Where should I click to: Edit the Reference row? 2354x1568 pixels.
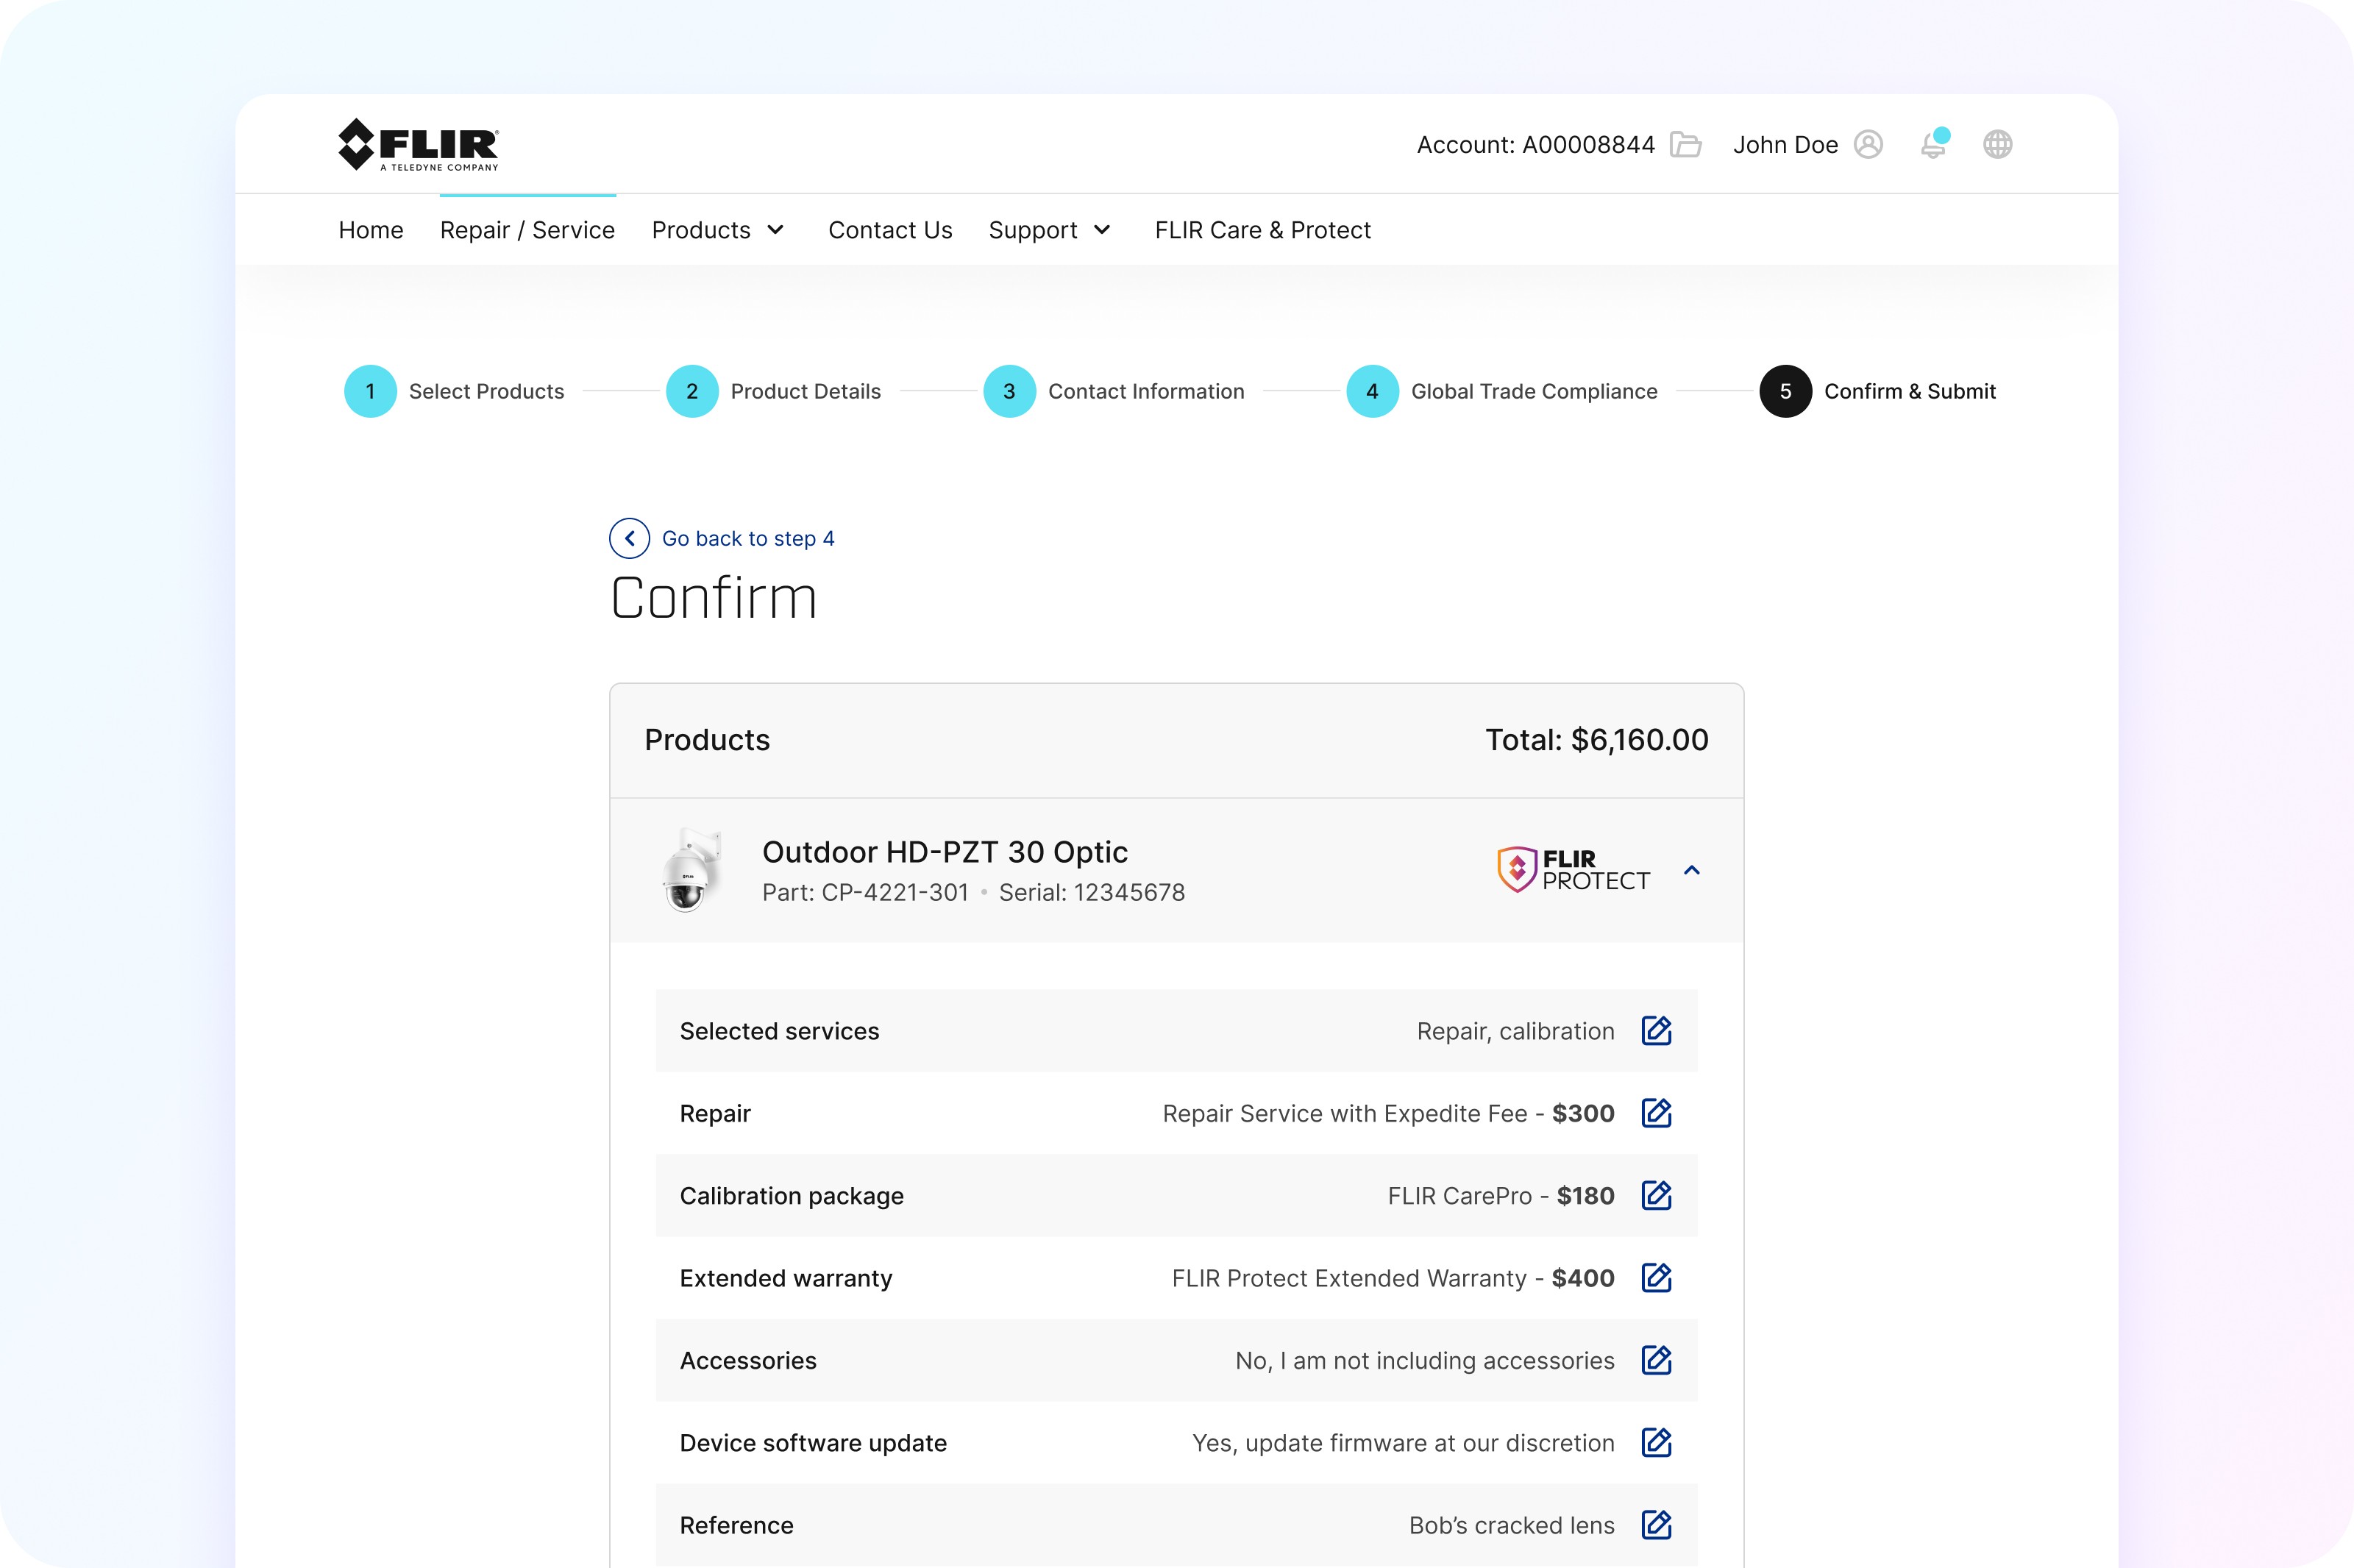(1657, 1524)
